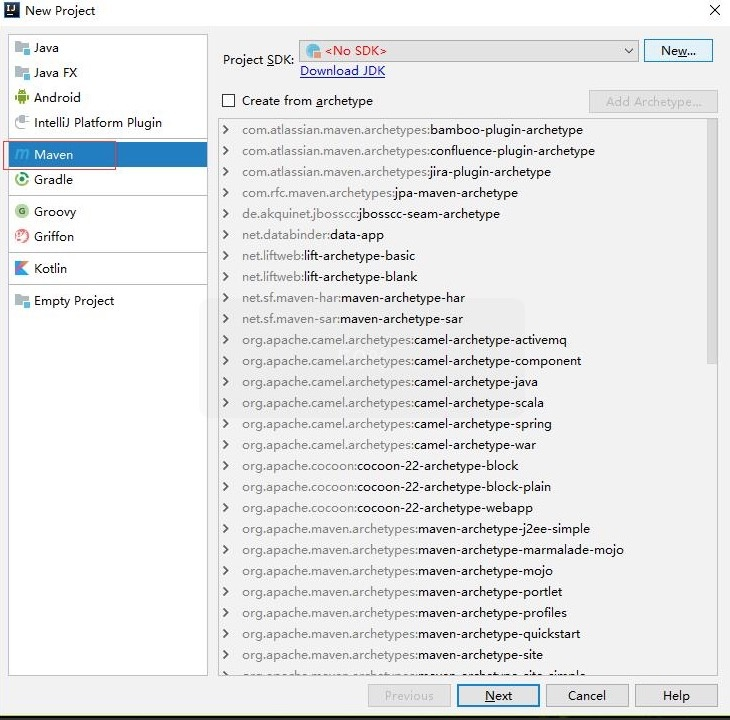Click the Empty Project folder icon

tap(22, 301)
